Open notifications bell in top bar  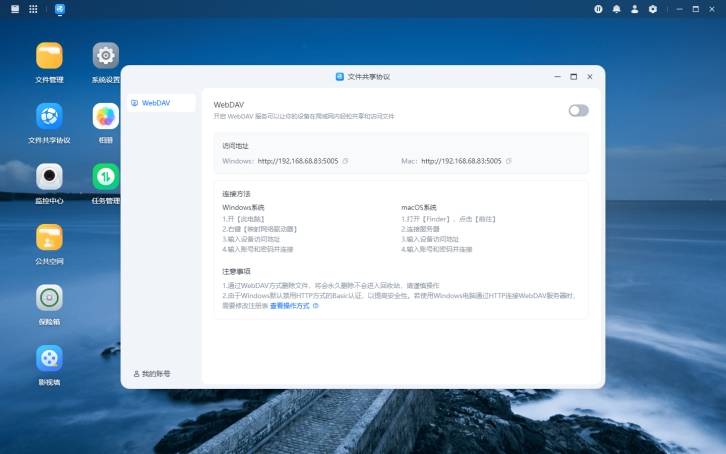click(617, 8)
